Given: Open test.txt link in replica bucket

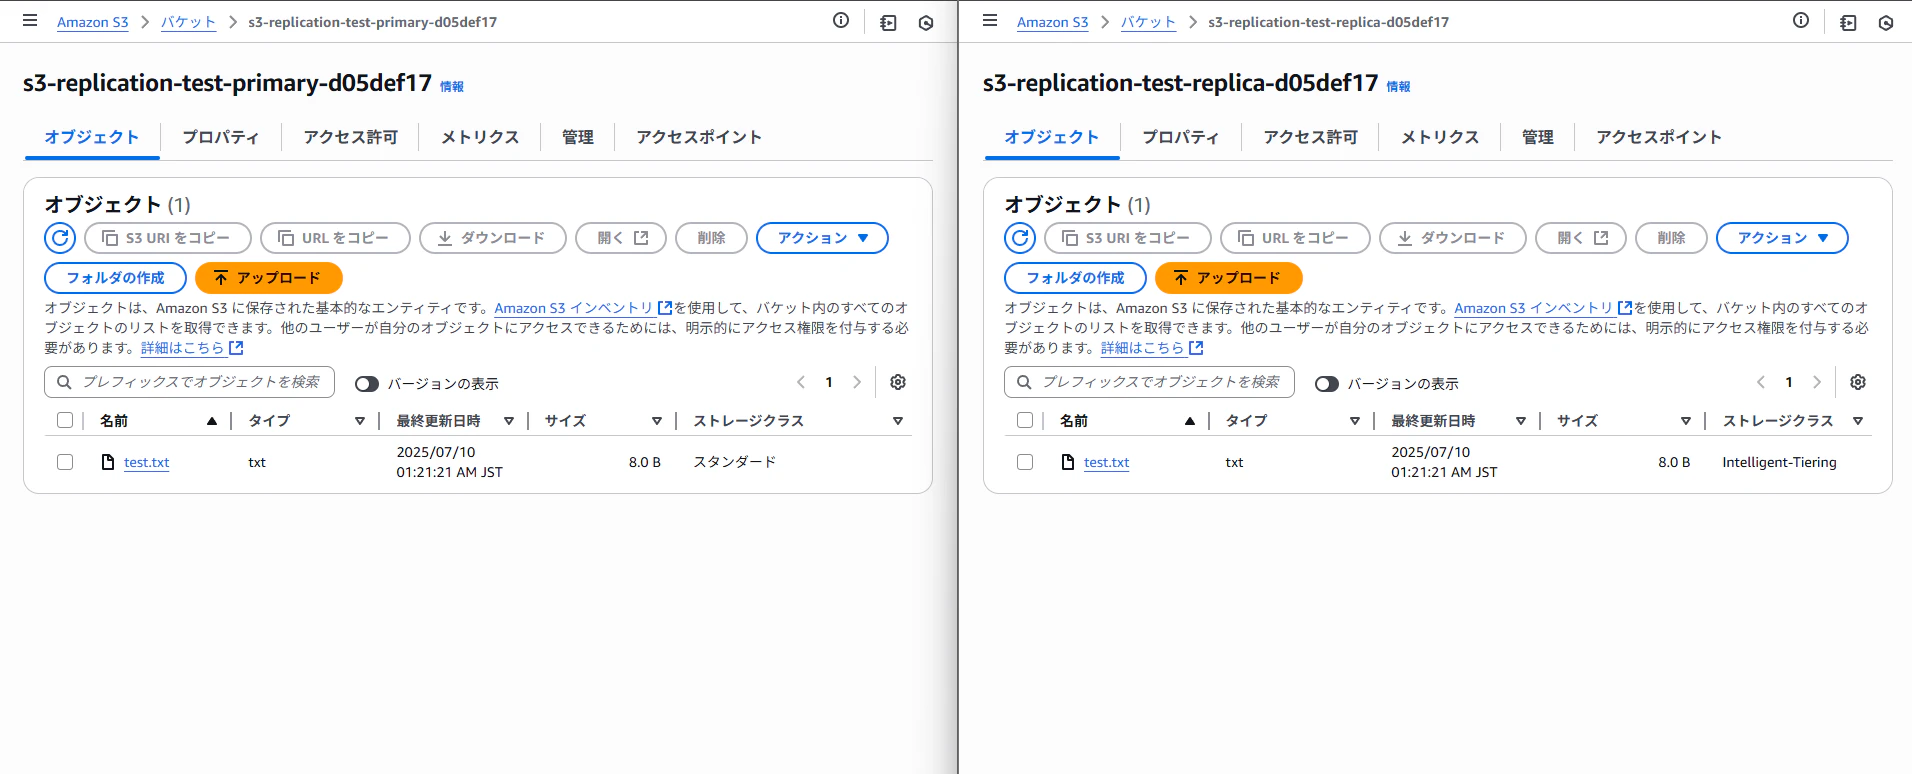Looking at the screenshot, I should click(x=1106, y=462).
